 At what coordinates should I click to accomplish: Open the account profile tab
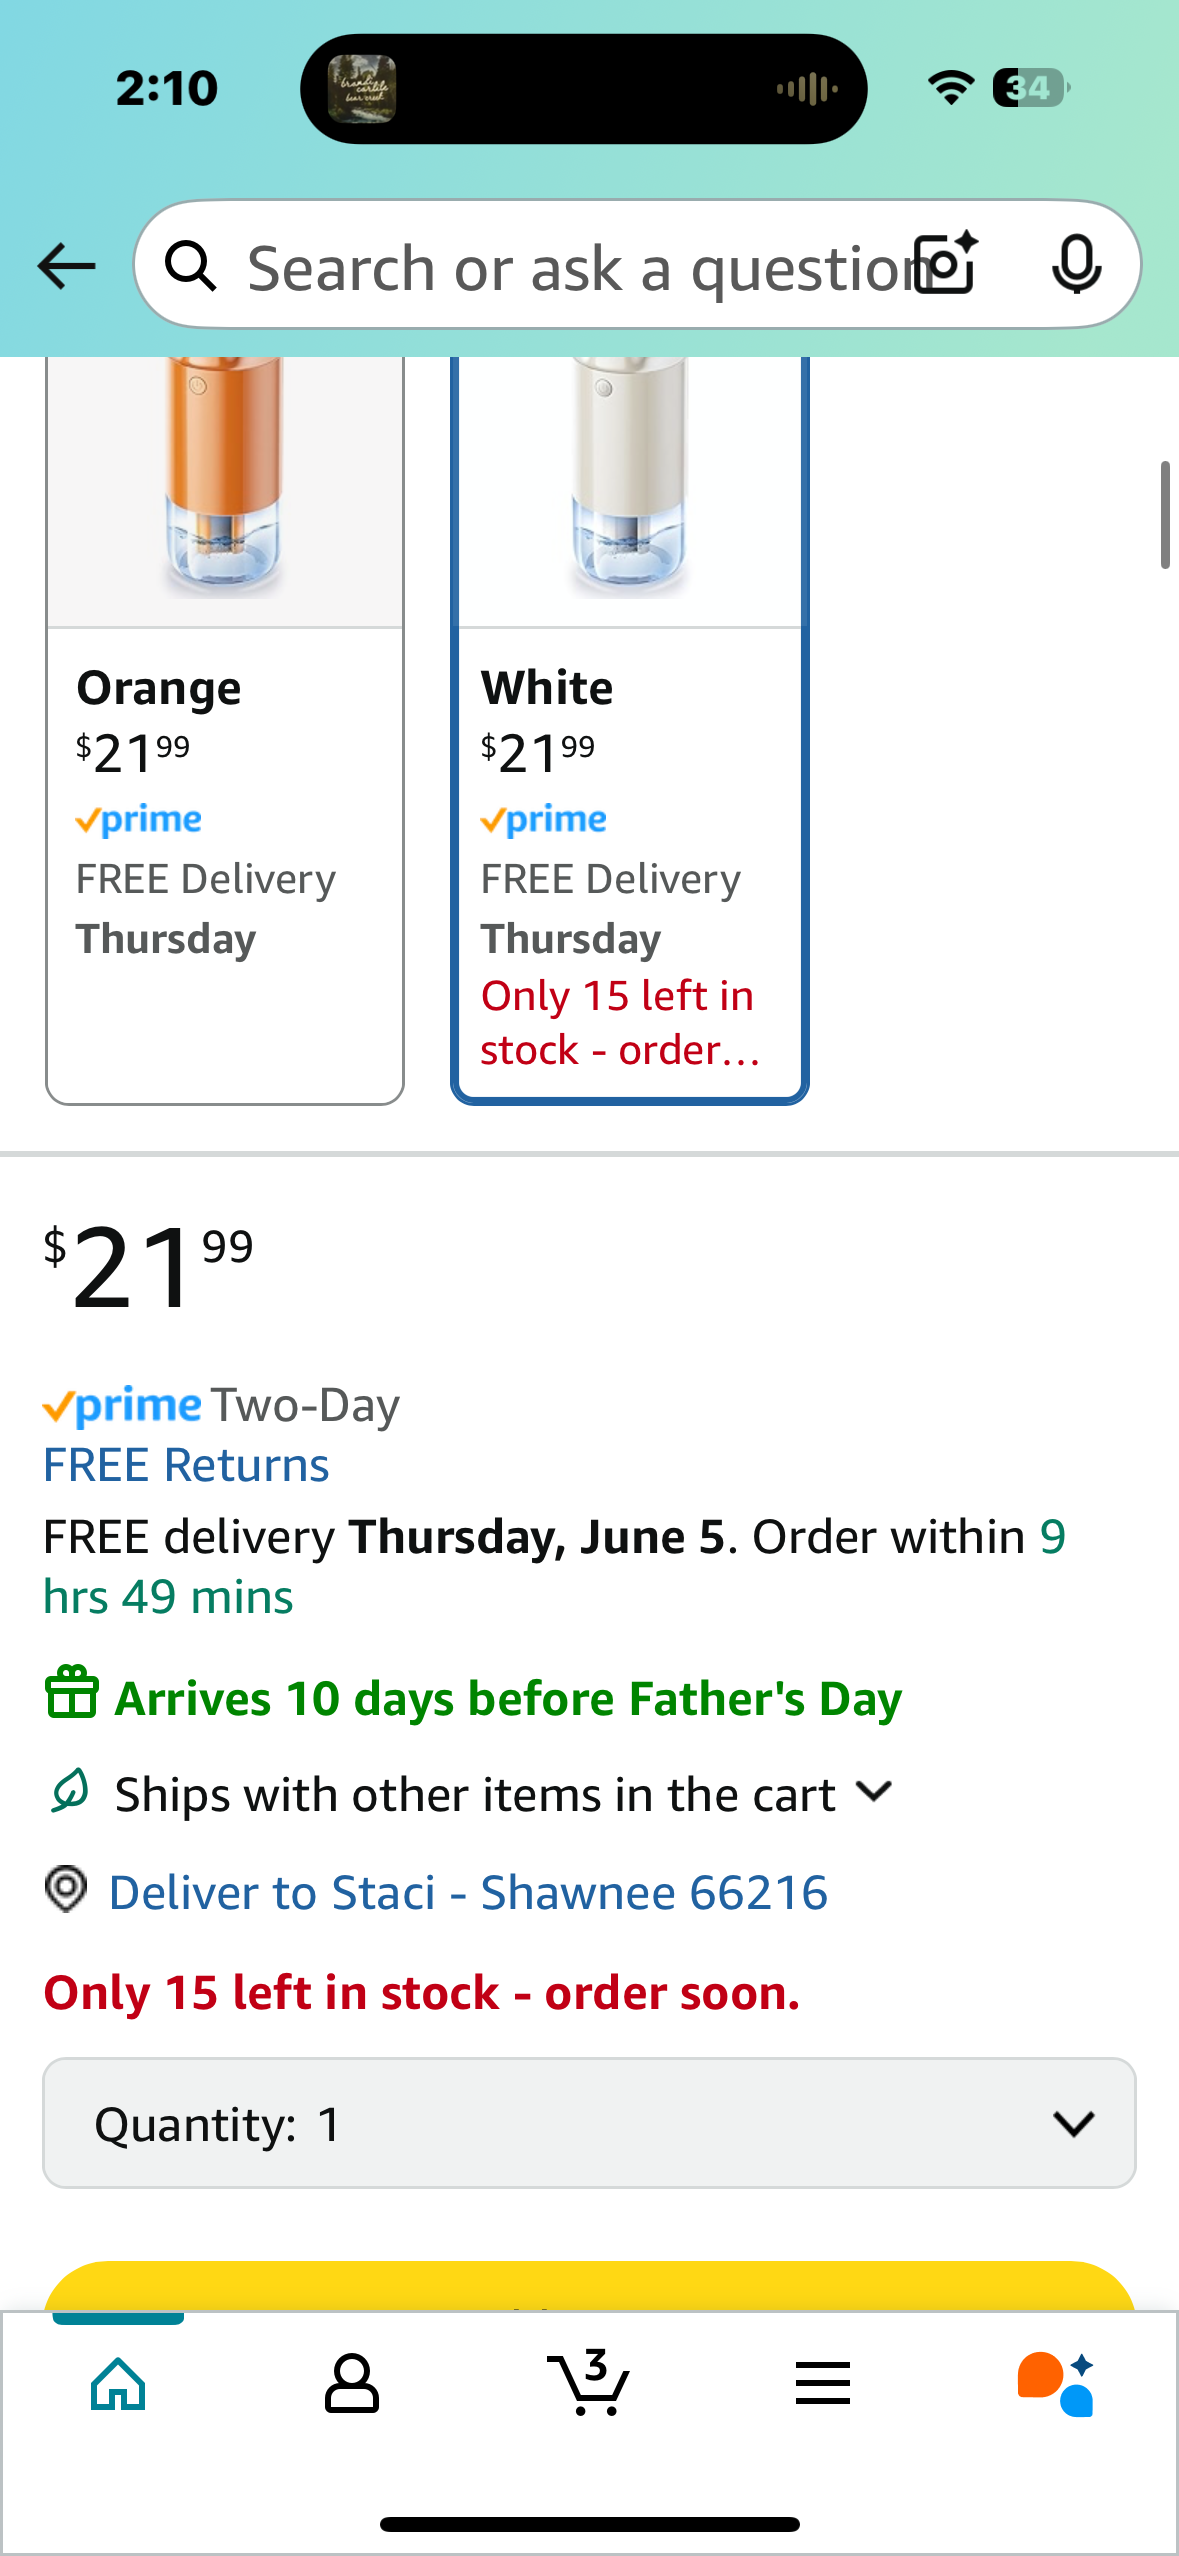pyautogui.click(x=351, y=2384)
